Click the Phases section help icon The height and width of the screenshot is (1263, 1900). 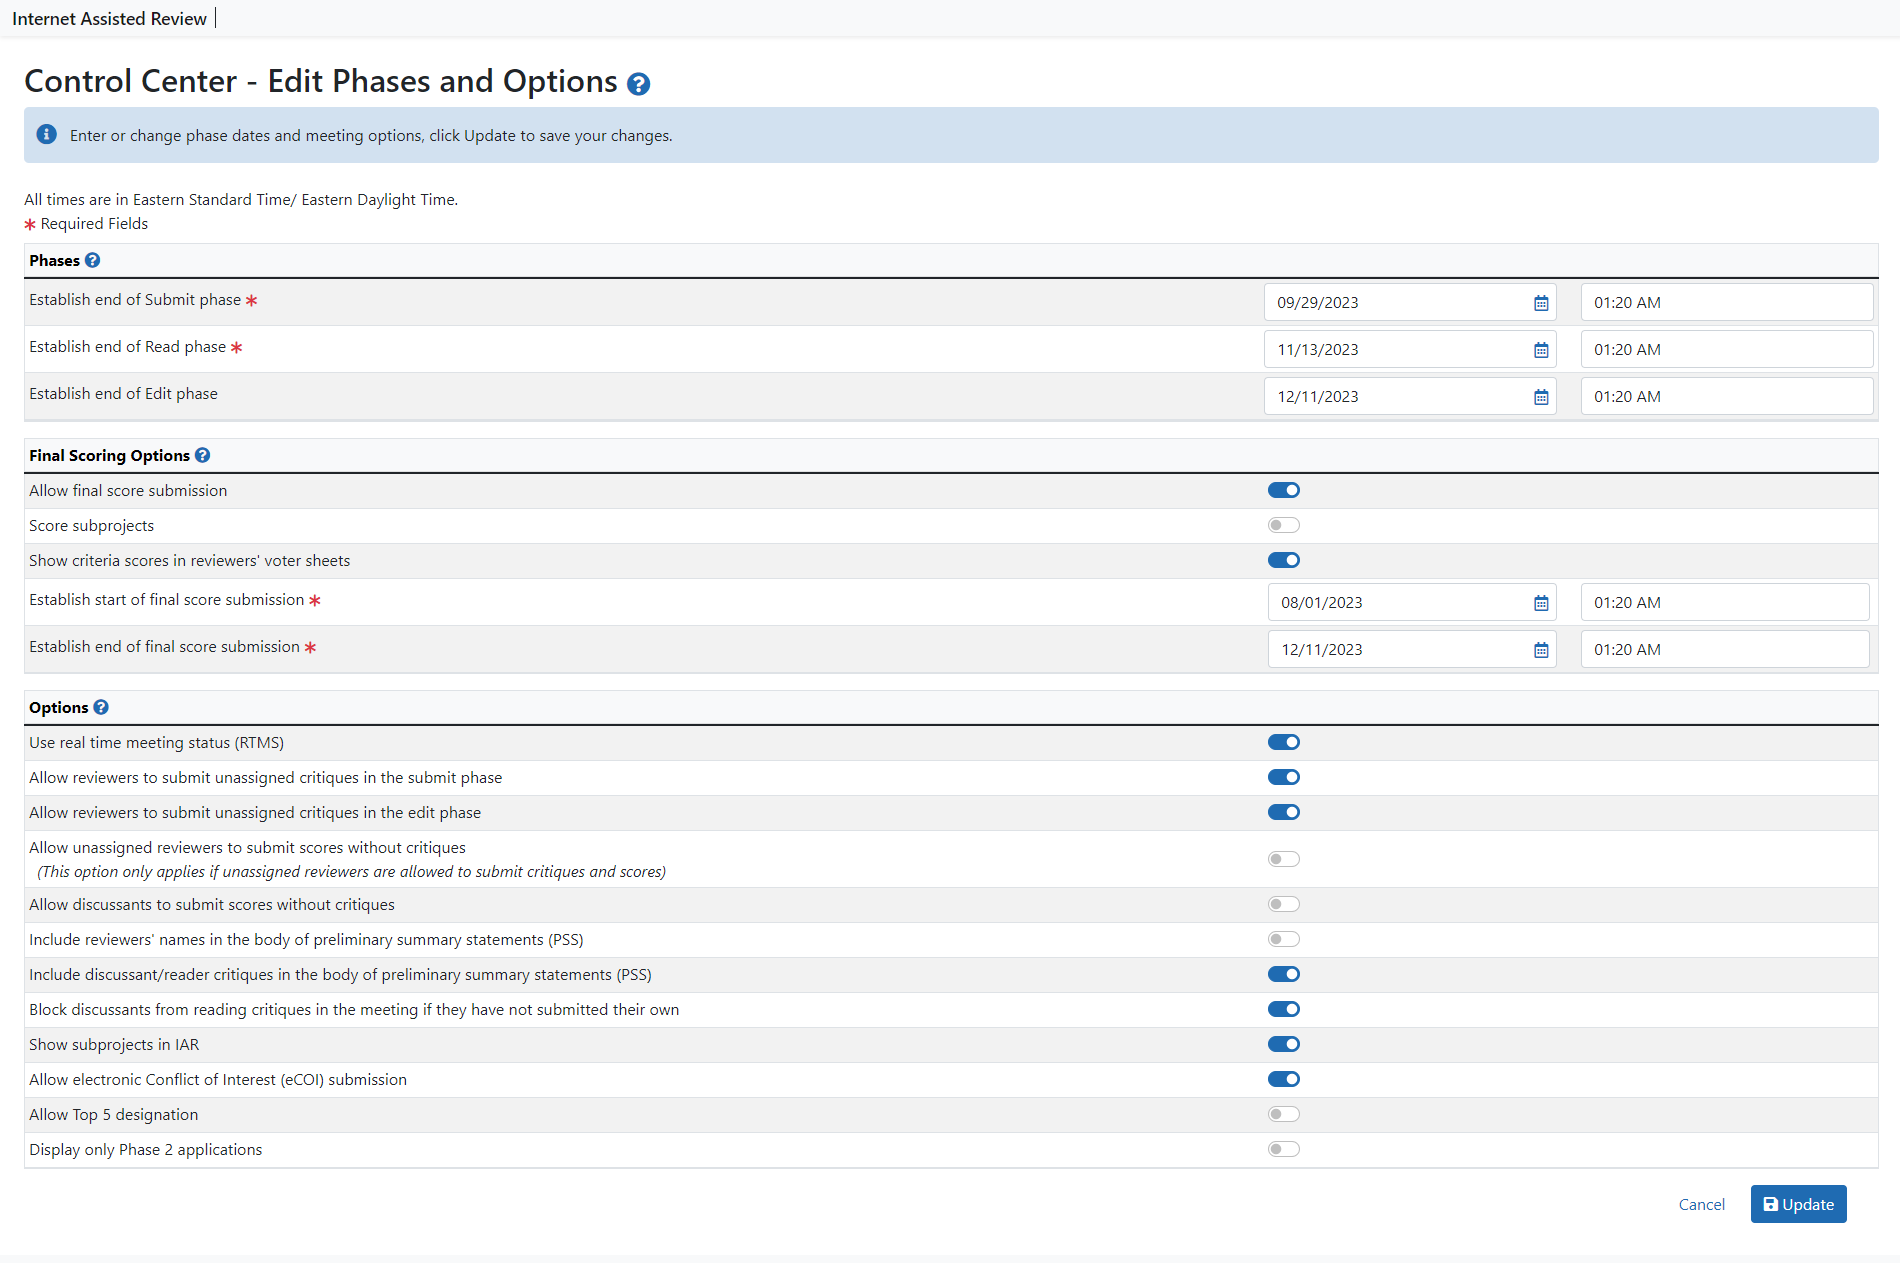pos(92,260)
